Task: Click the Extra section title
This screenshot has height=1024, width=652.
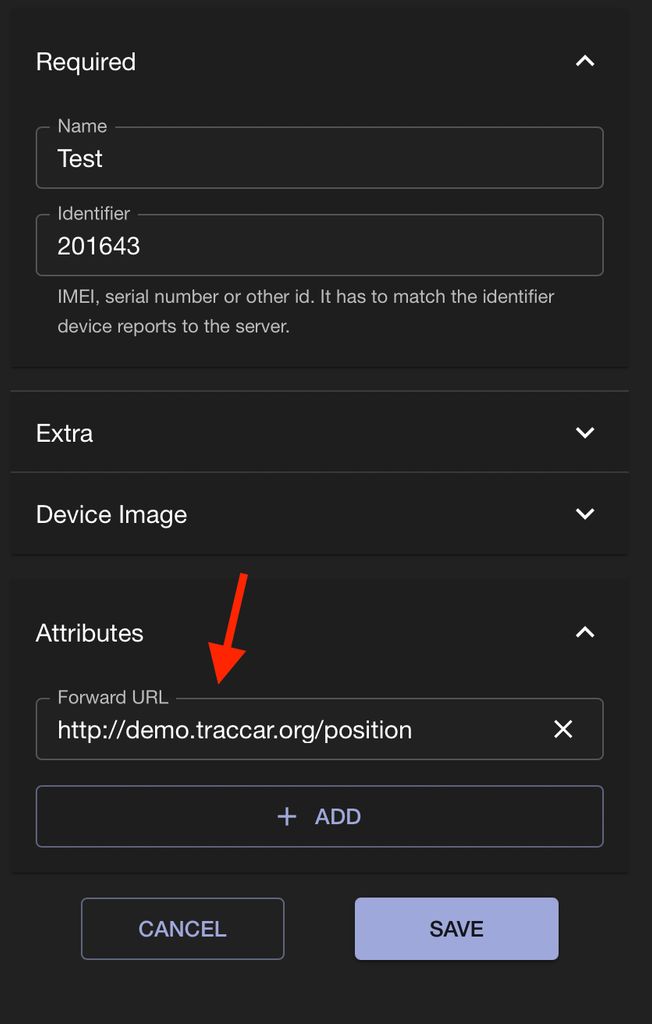Action: point(65,433)
